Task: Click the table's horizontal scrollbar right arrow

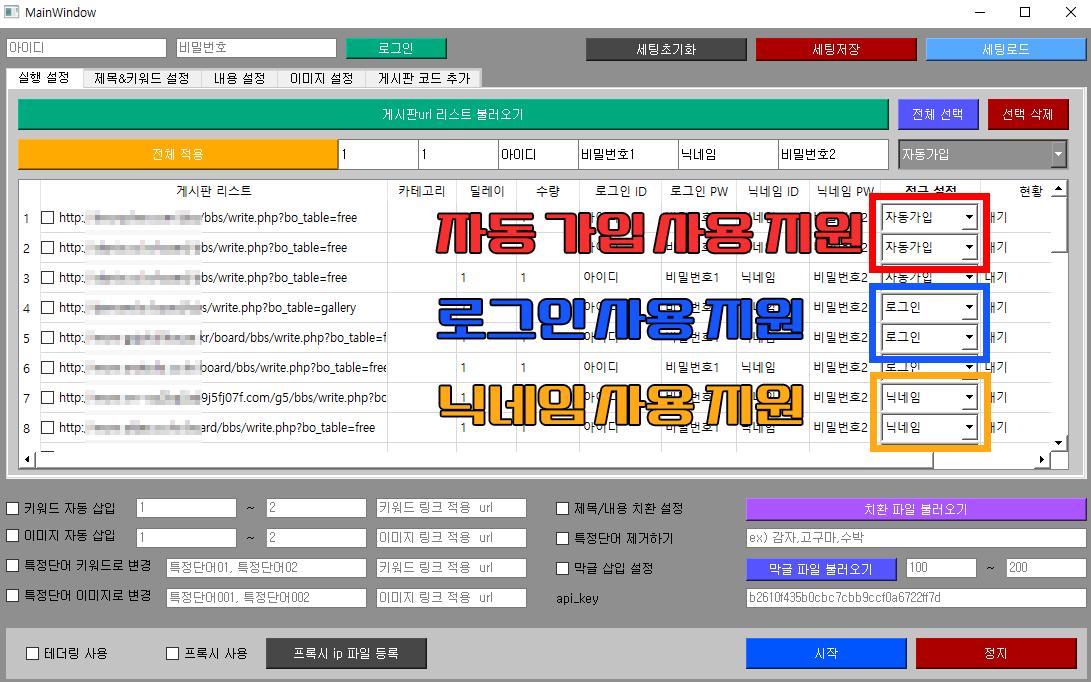Action: (1041, 460)
